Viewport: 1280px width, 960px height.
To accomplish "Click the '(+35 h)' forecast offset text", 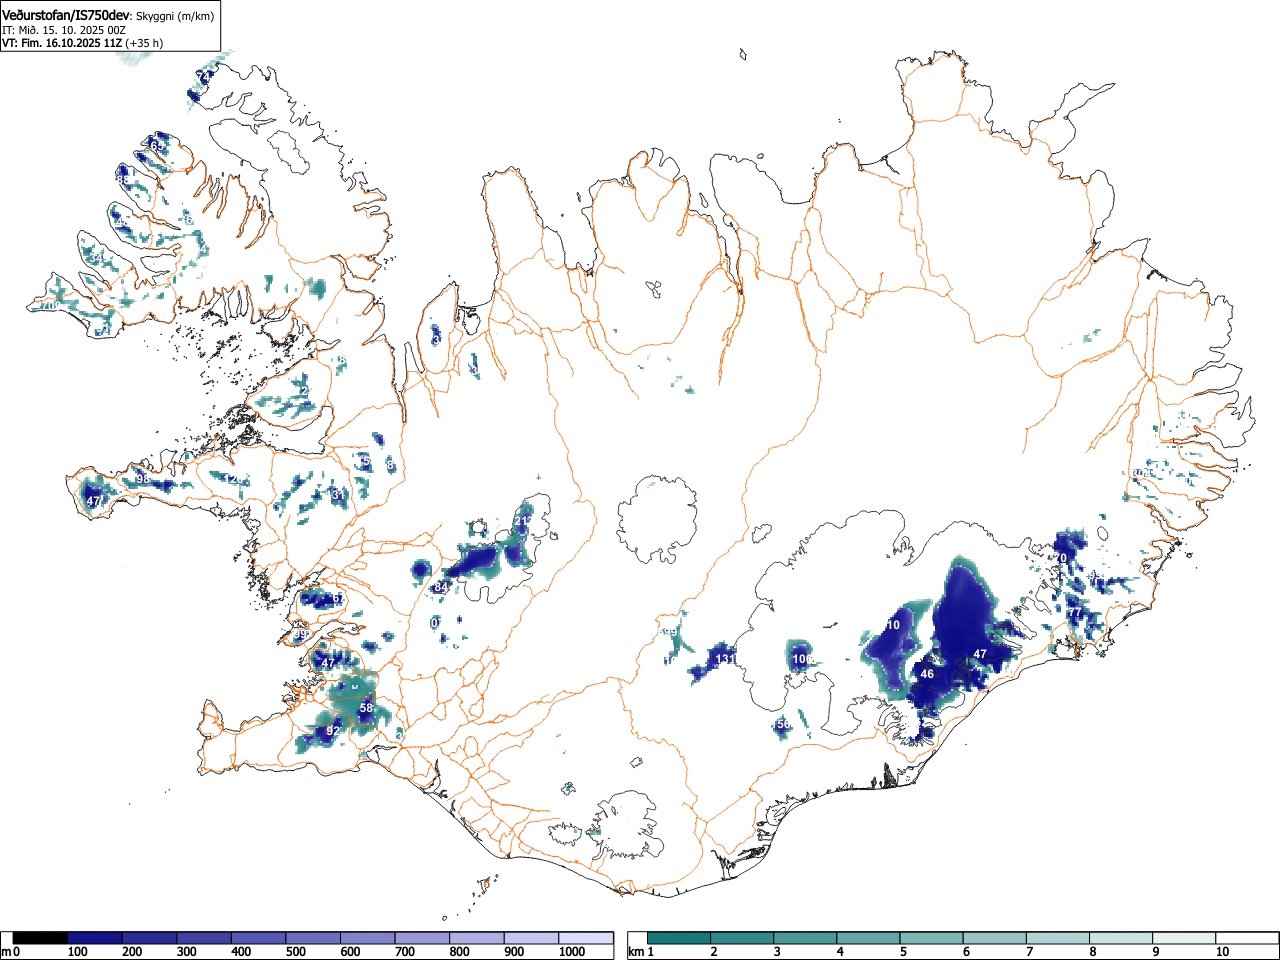I will click(144, 43).
